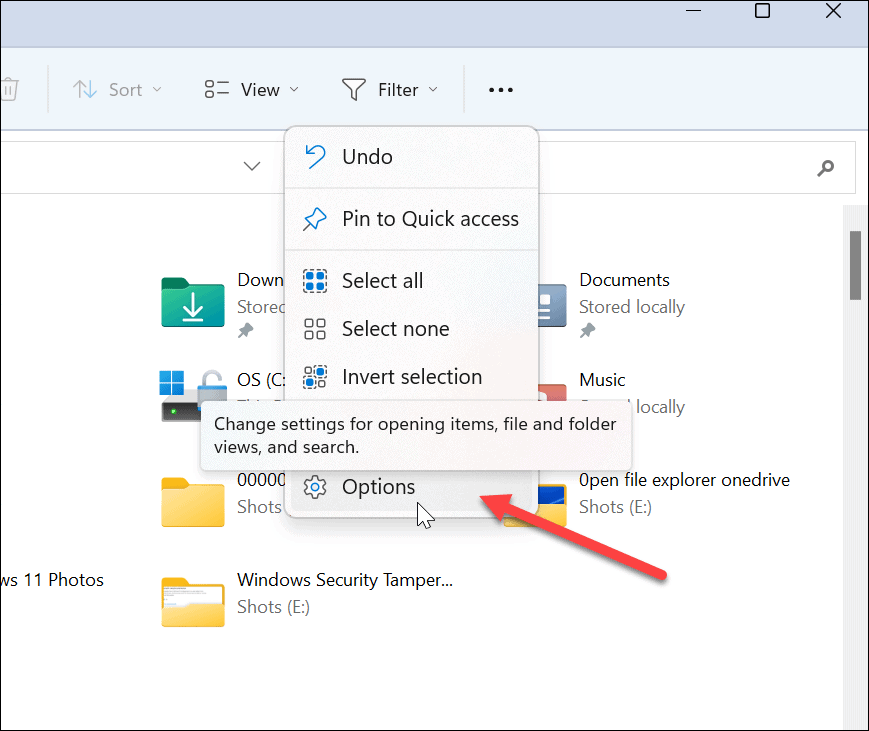Viewport: 869px width, 731px height.
Task: Select the Music folder label
Action: coord(602,380)
